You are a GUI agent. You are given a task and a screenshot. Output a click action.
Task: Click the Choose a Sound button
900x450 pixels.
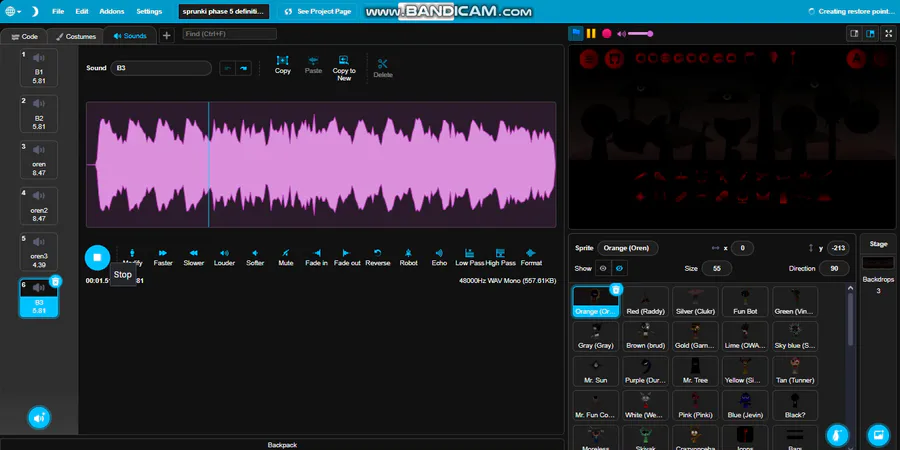click(x=39, y=418)
